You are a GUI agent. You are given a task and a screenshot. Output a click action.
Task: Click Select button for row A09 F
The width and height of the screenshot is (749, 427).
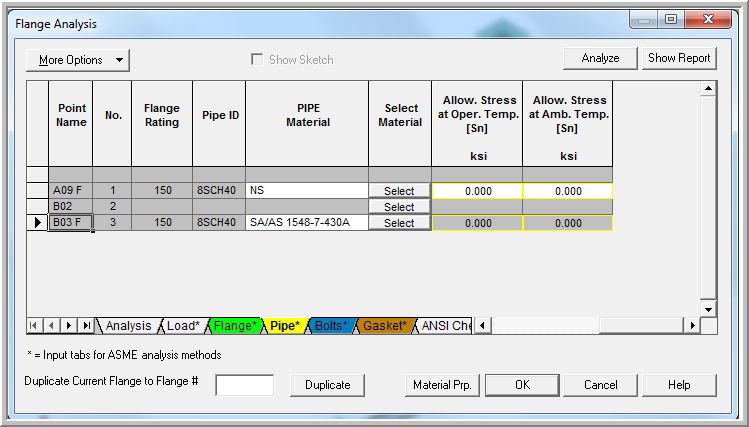coord(399,191)
